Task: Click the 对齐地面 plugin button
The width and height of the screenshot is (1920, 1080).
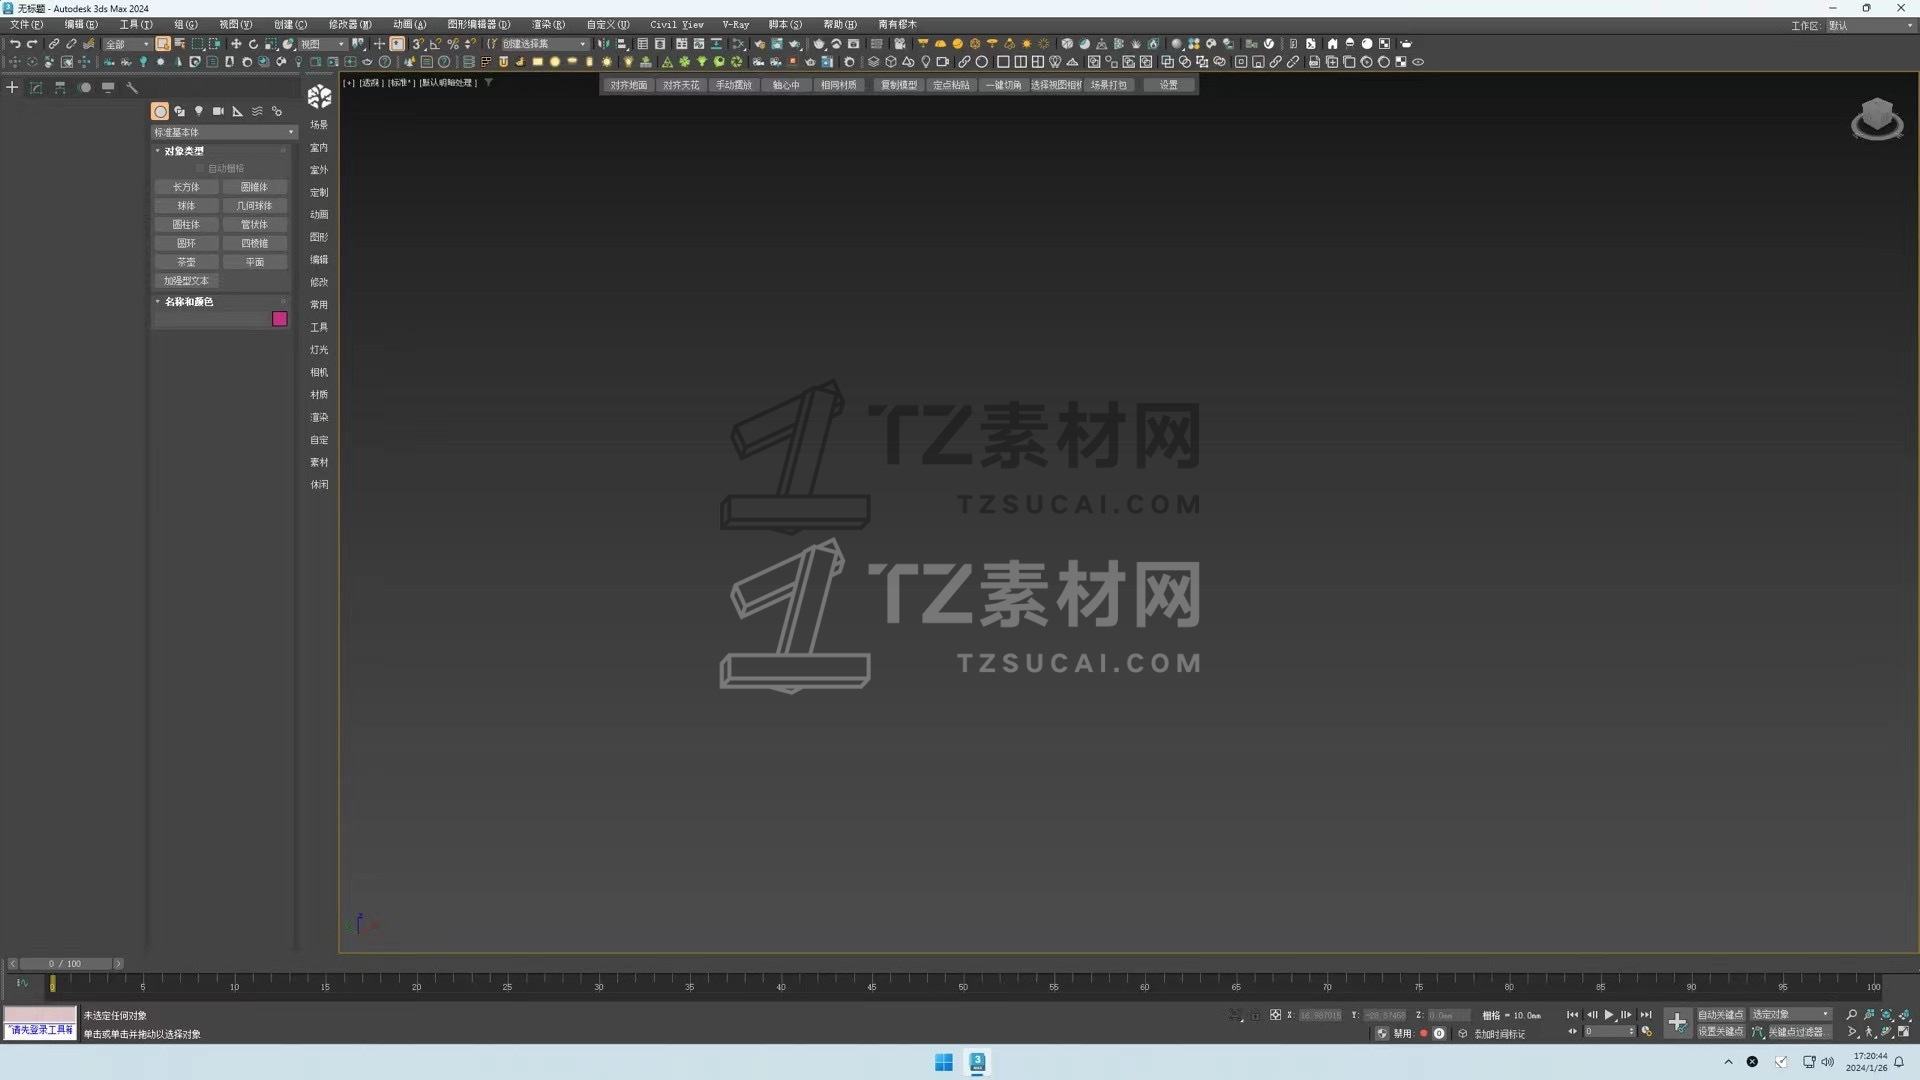Action: (628, 85)
